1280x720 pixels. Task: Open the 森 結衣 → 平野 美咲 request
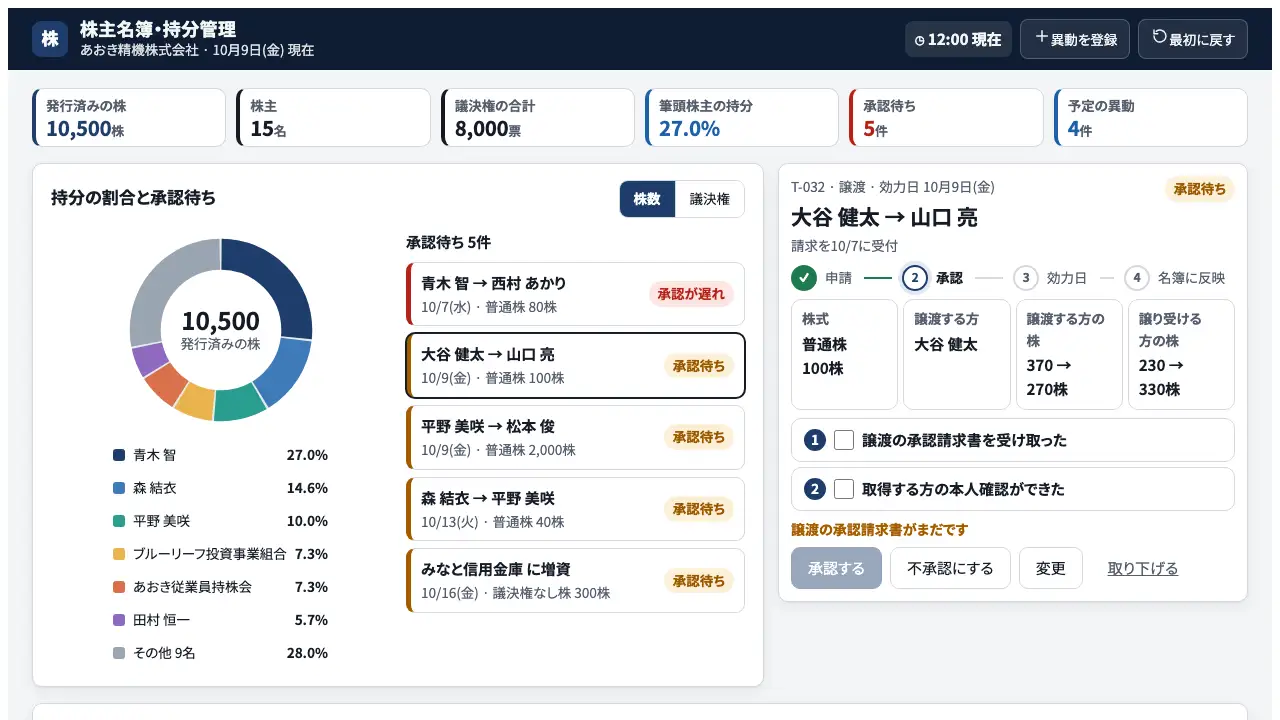(x=575, y=509)
